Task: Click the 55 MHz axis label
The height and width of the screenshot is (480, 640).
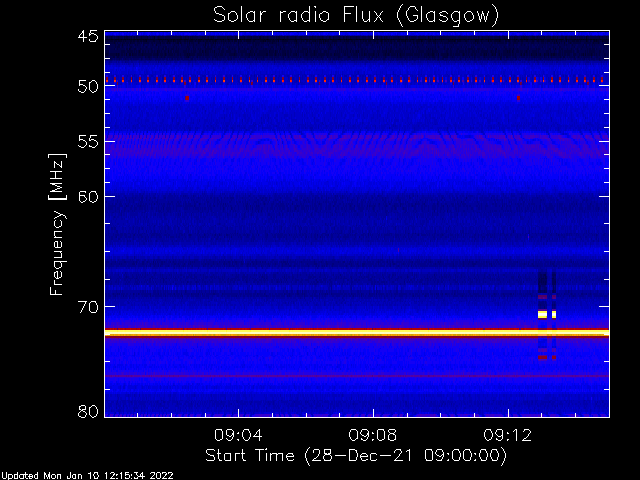Action: point(88,142)
